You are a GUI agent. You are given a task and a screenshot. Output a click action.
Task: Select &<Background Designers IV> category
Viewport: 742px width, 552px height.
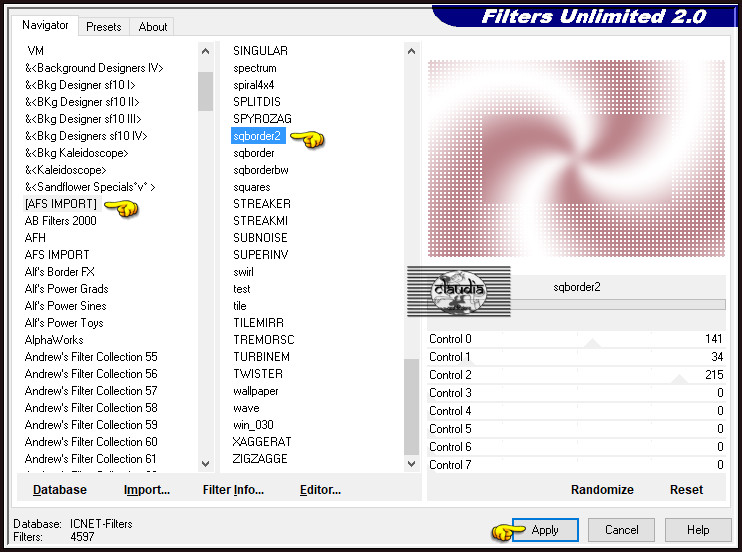pyautogui.click(x=94, y=68)
